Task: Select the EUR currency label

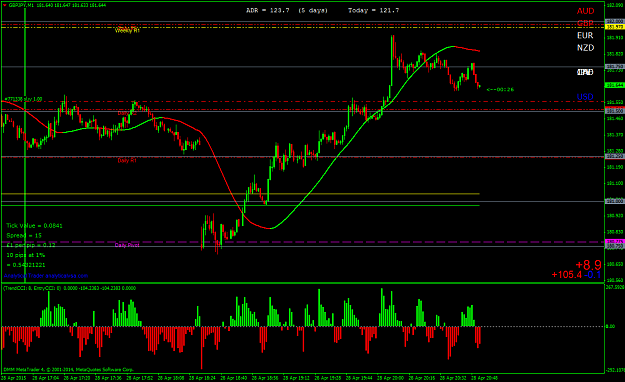Action: pos(585,35)
